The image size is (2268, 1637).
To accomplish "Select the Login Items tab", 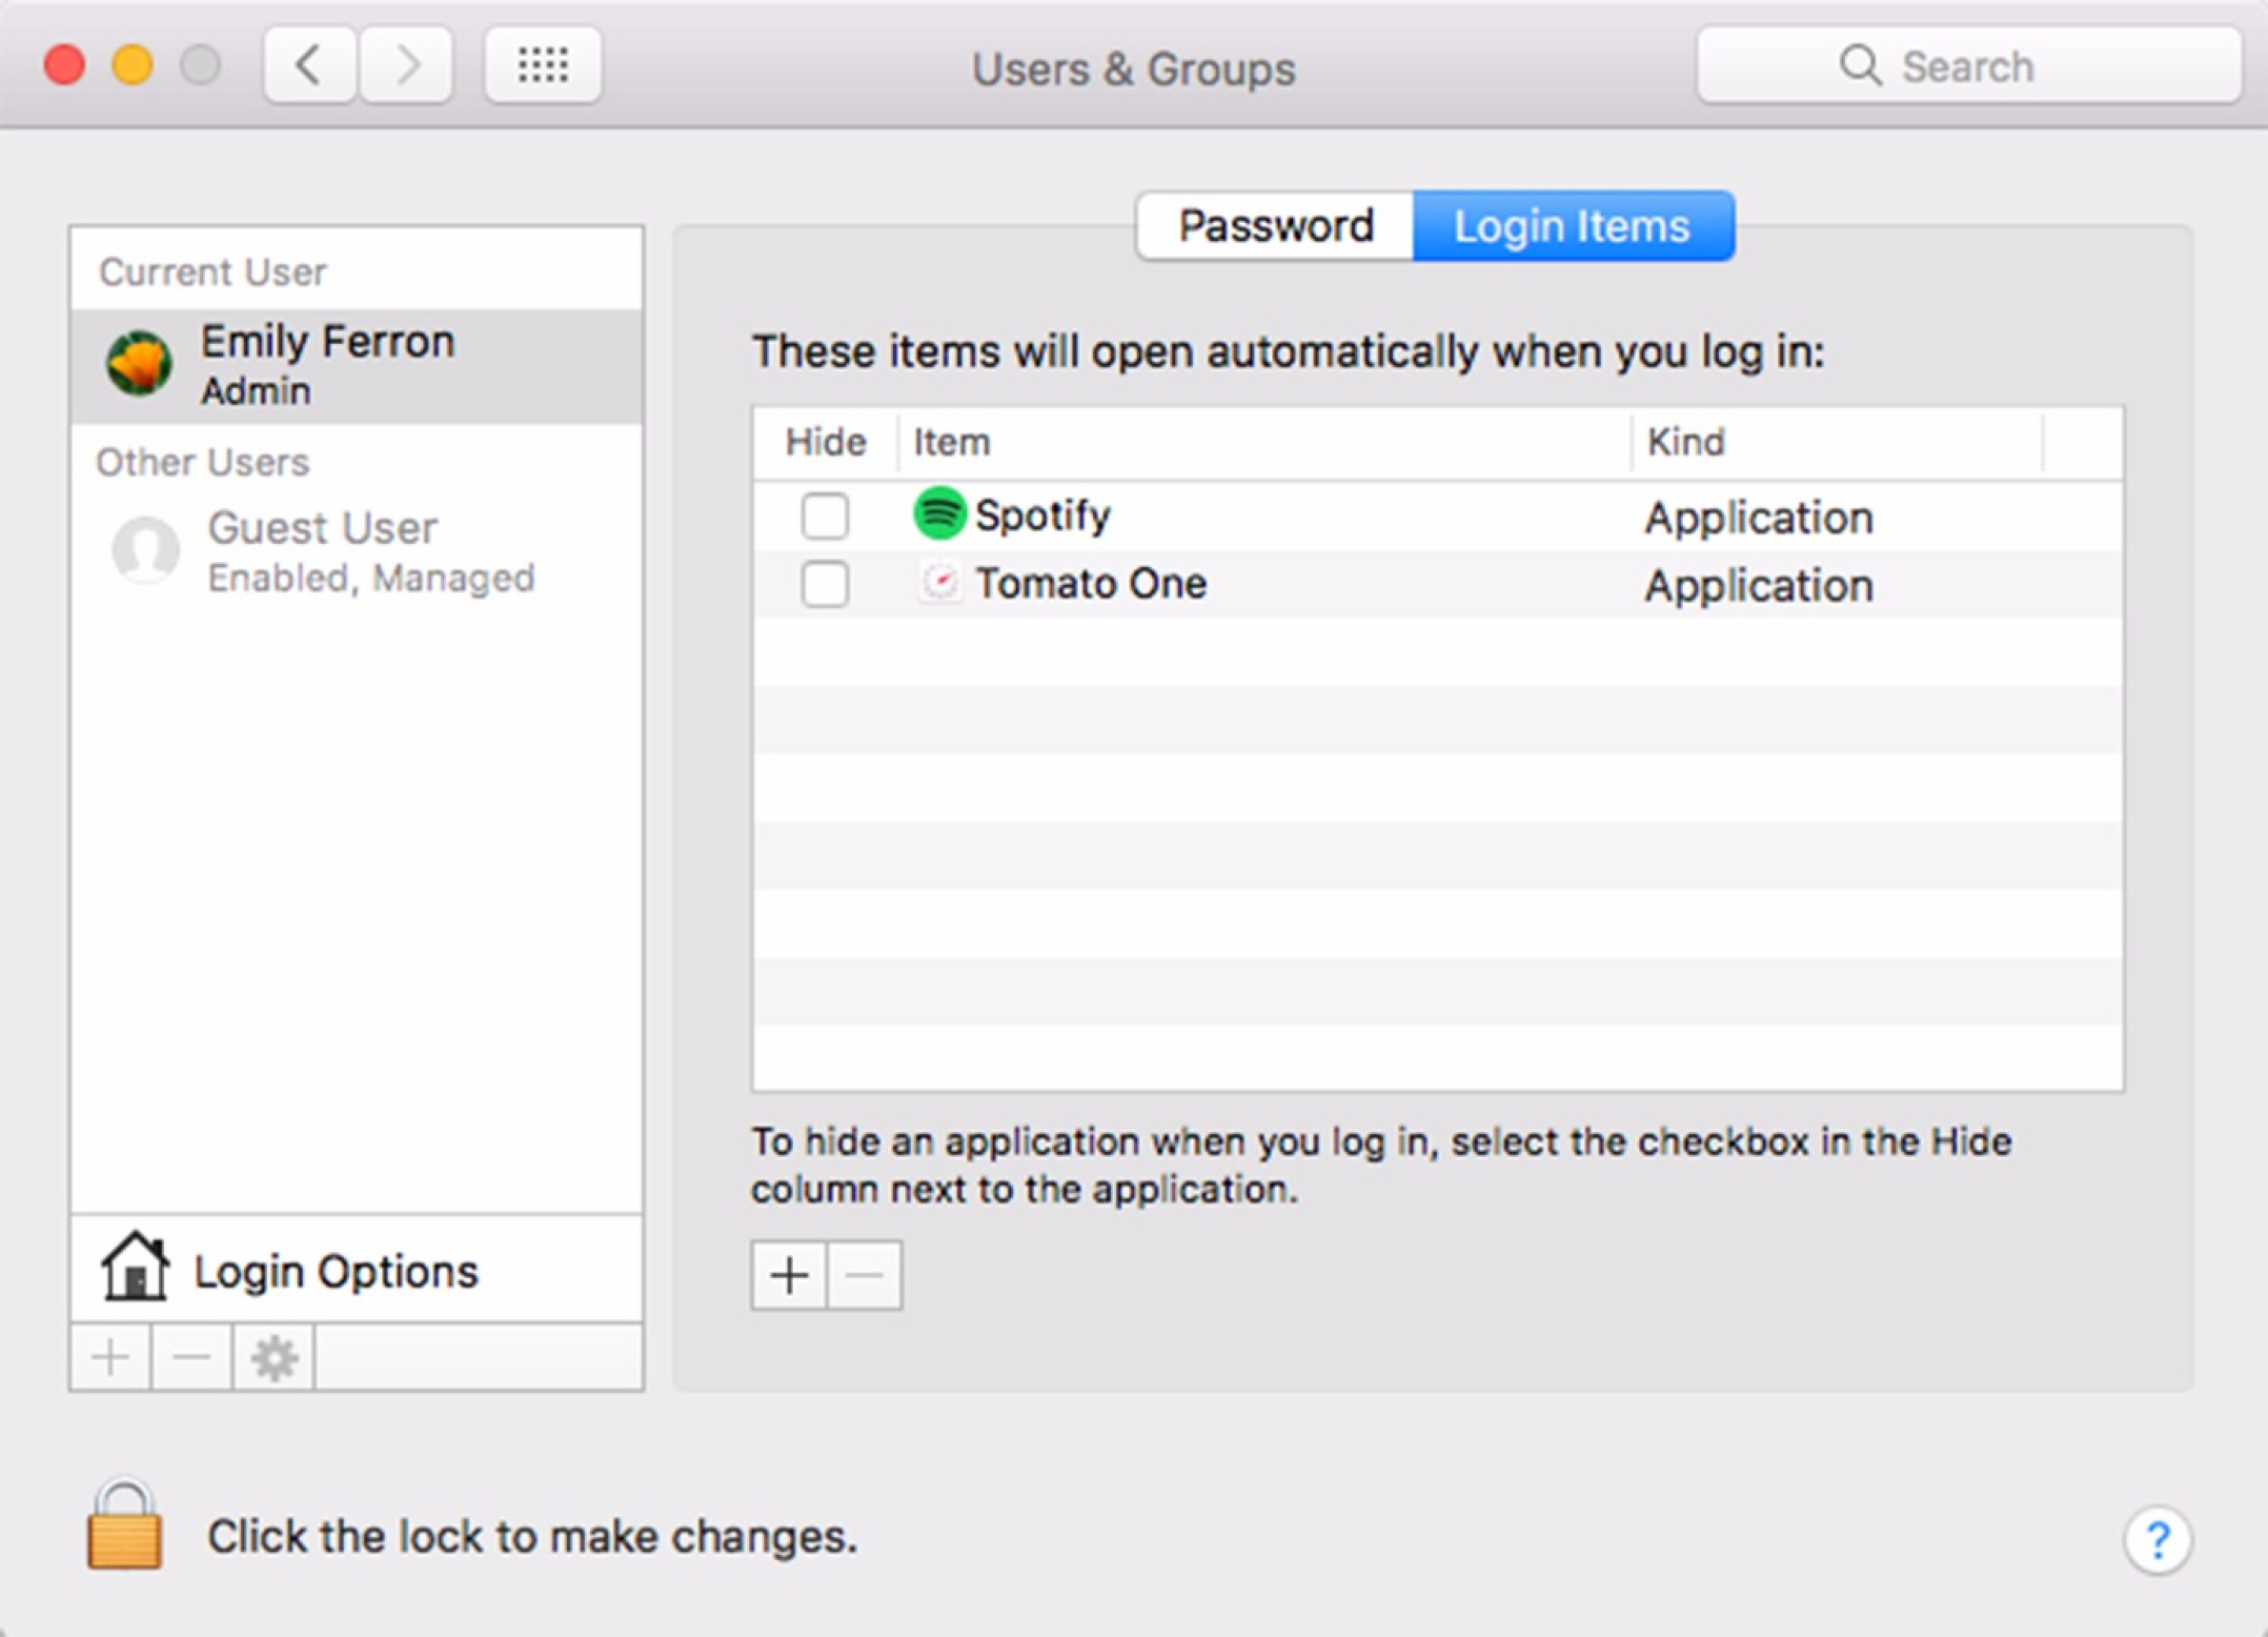I will [x=1570, y=224].
